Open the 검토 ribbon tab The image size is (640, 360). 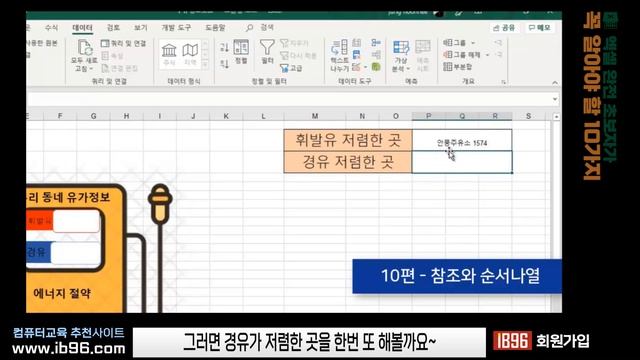[x=113, y=28]
